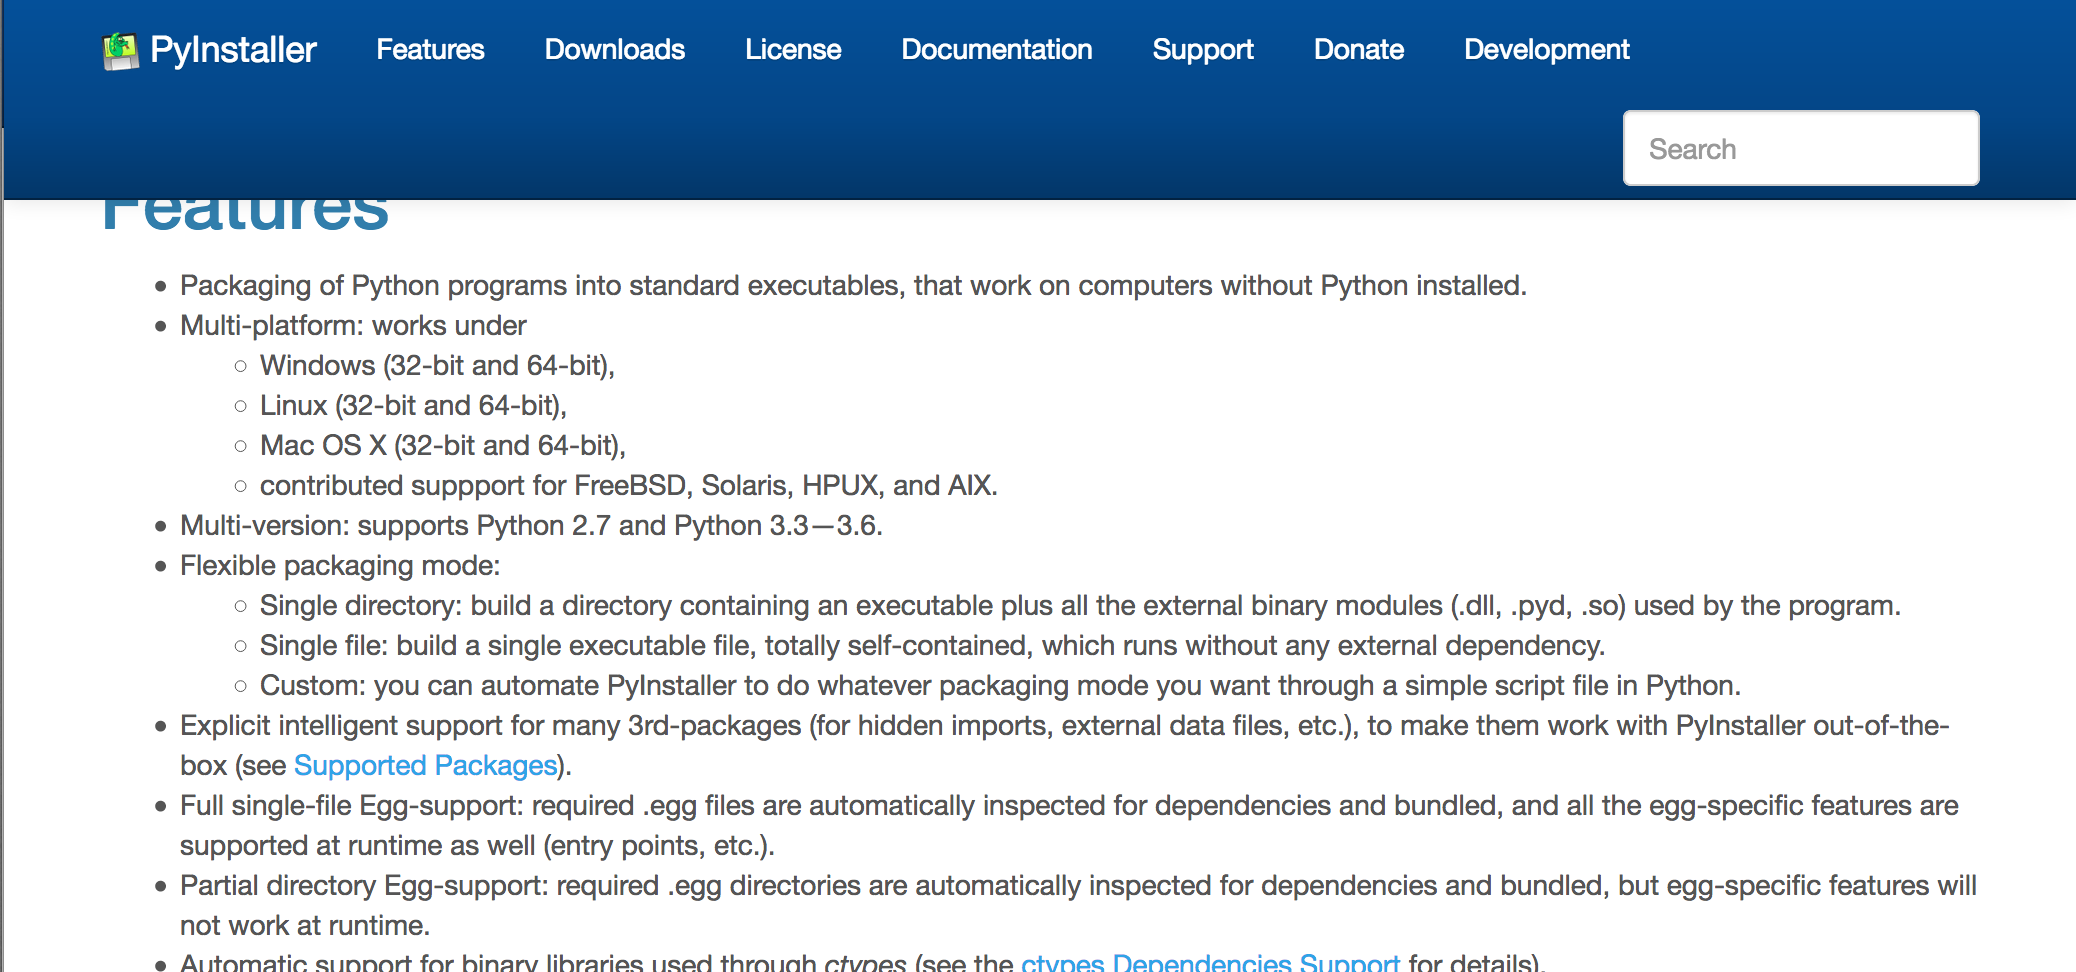
Task: Open the Supported Packages link
Action: (x=424, y=765)
